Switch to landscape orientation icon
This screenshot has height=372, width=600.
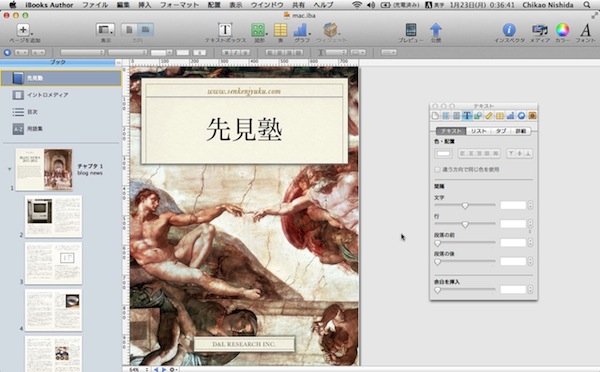pyautogui.click(x=145, y=30)
